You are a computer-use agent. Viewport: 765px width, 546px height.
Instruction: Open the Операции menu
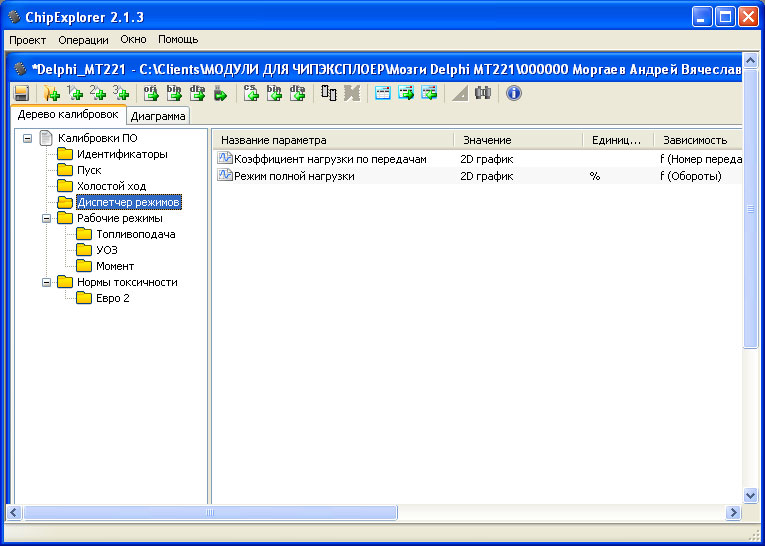(83, 40)
